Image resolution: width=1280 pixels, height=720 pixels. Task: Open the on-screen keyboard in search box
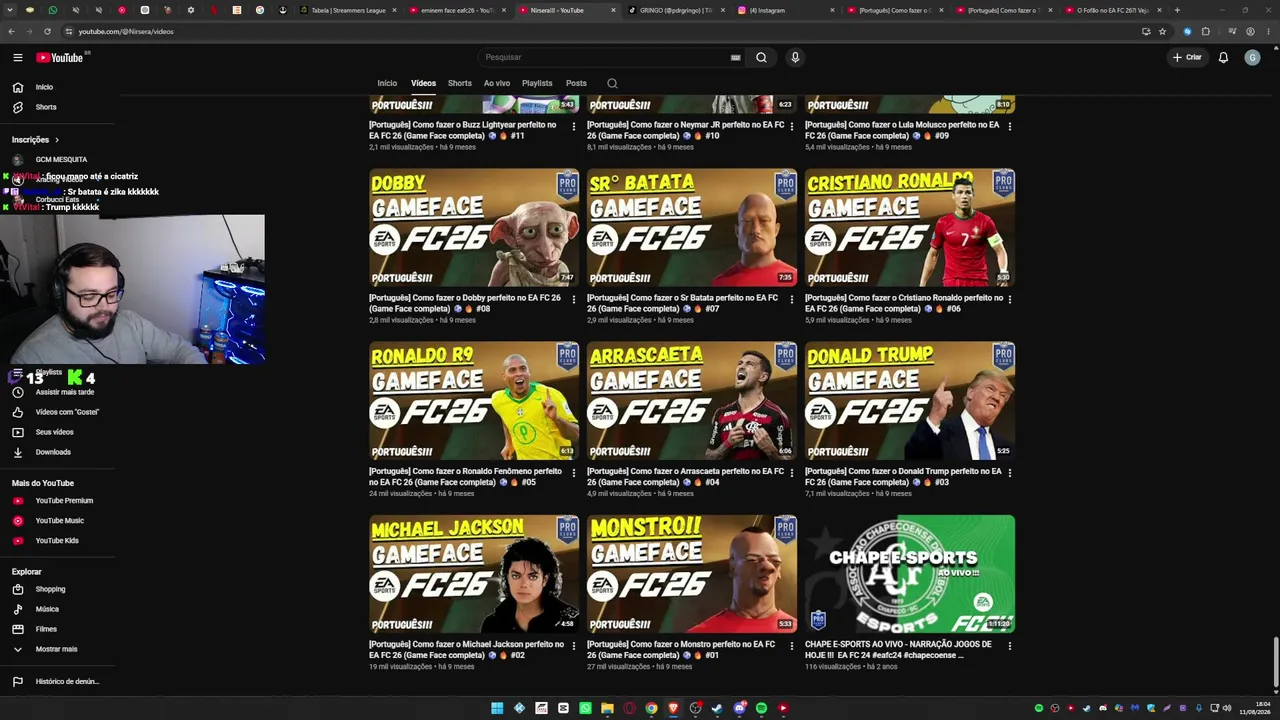[x=736, y=57]
